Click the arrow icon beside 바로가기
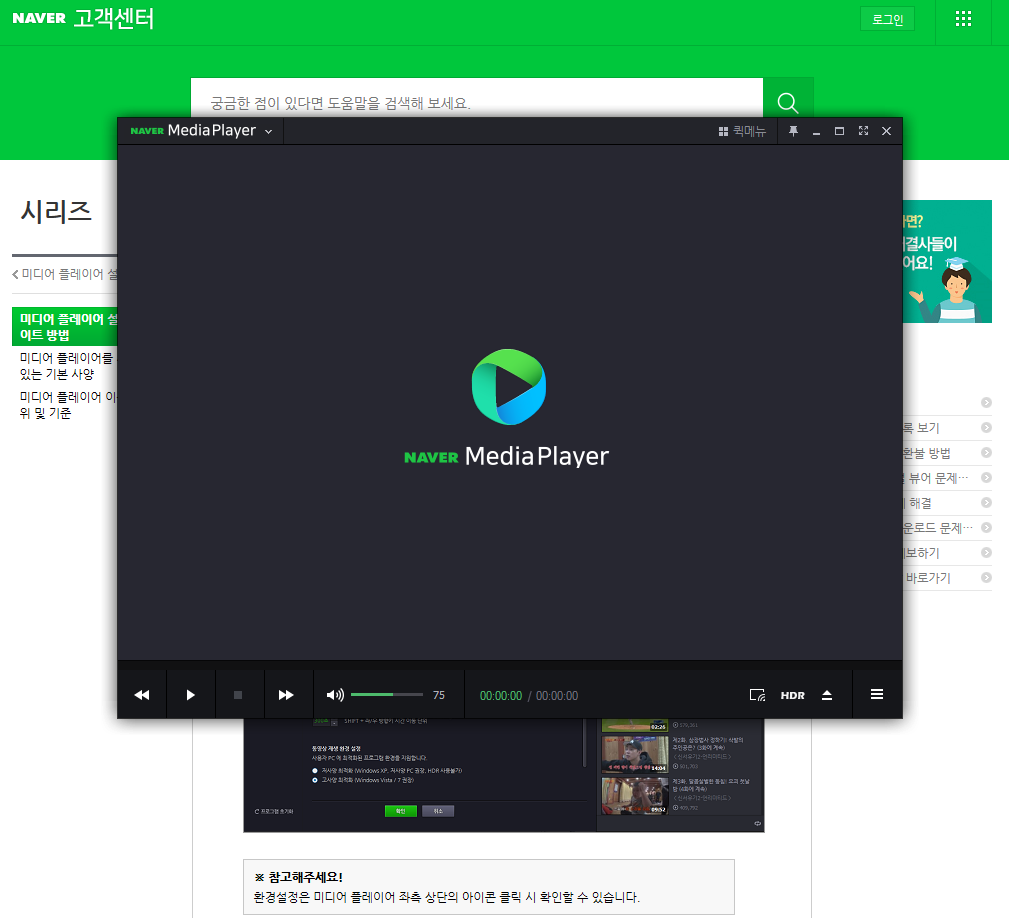 (986, 578)
